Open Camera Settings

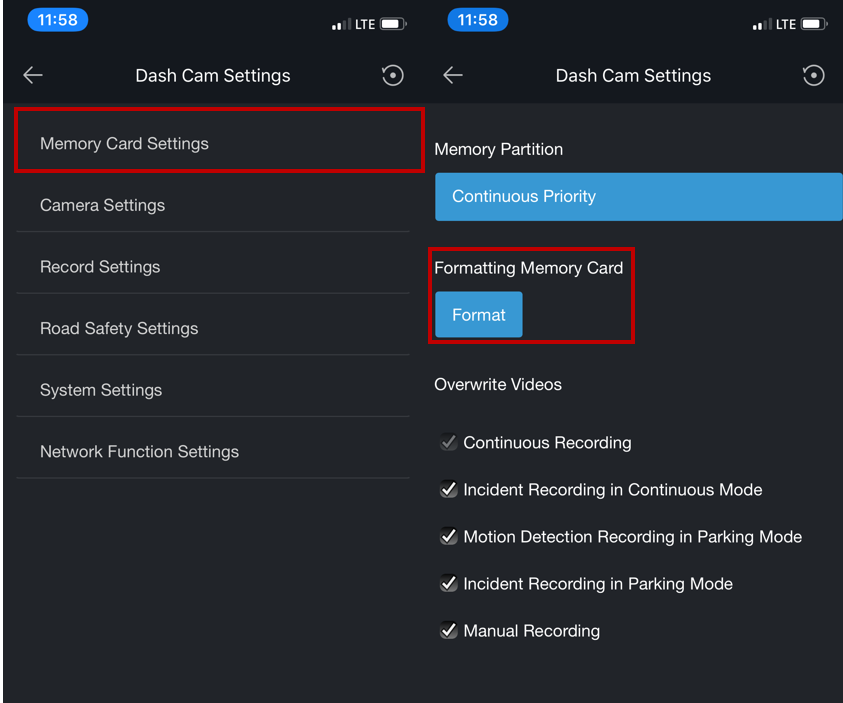pyautogui.click(x=213, y=205)
